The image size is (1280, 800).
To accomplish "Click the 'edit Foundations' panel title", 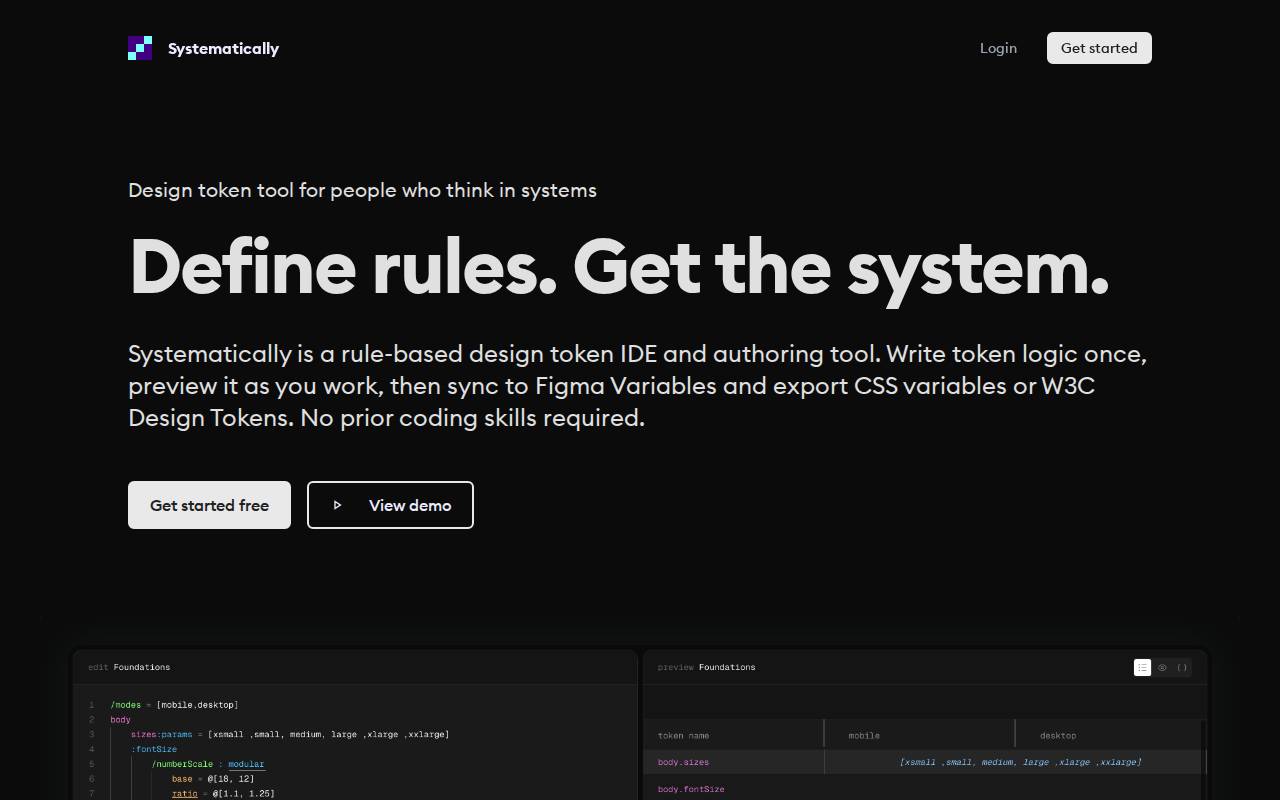I will (129, 667).
